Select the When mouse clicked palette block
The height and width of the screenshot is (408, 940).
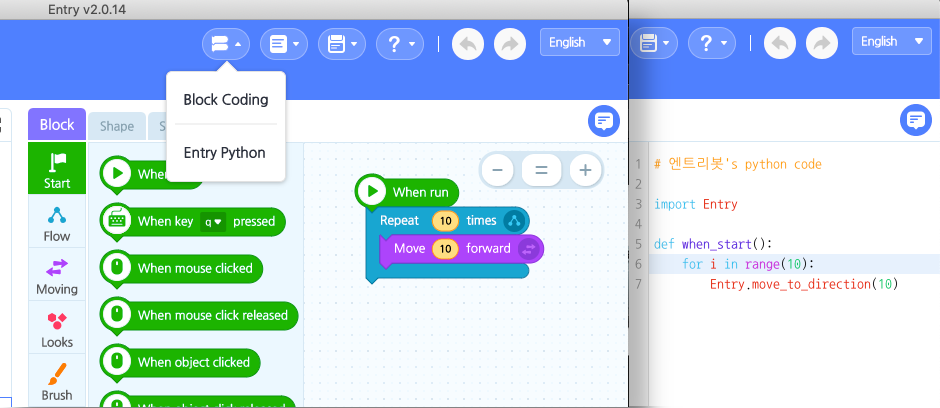coord(181,268)
